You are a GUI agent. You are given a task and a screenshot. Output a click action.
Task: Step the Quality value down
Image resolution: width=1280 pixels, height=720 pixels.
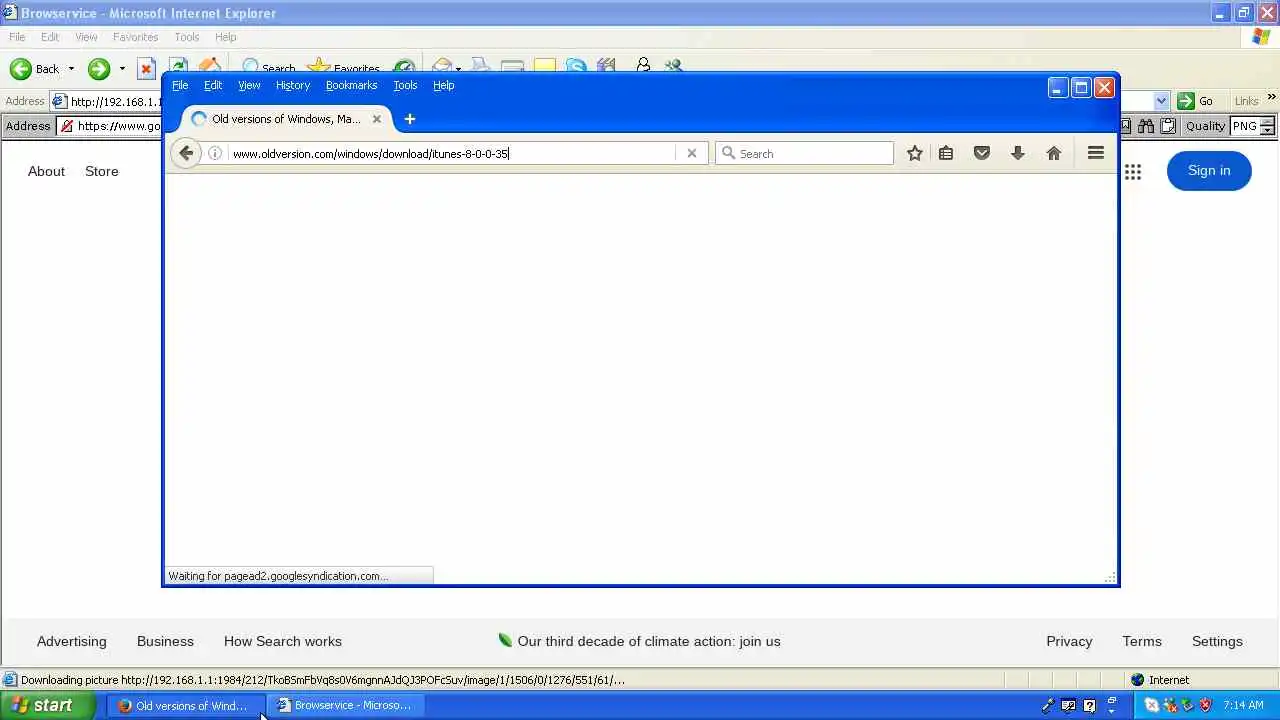click(1267, 130)
